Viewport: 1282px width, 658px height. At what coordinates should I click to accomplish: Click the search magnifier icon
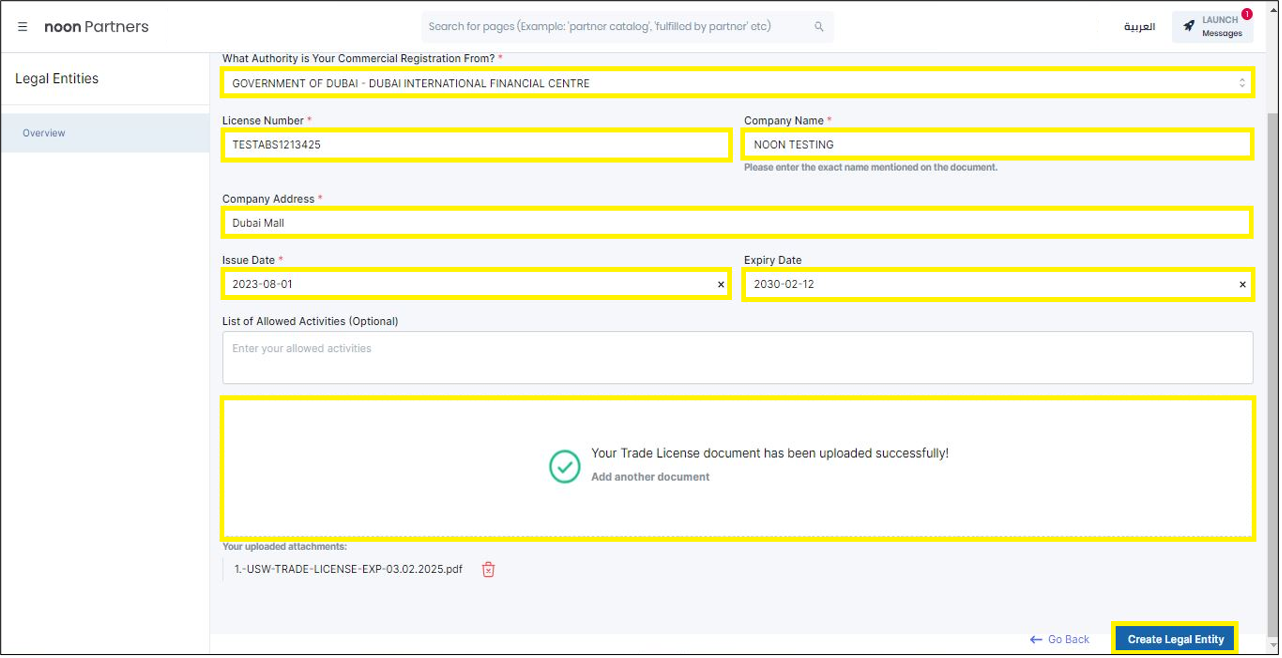(819, 27)
